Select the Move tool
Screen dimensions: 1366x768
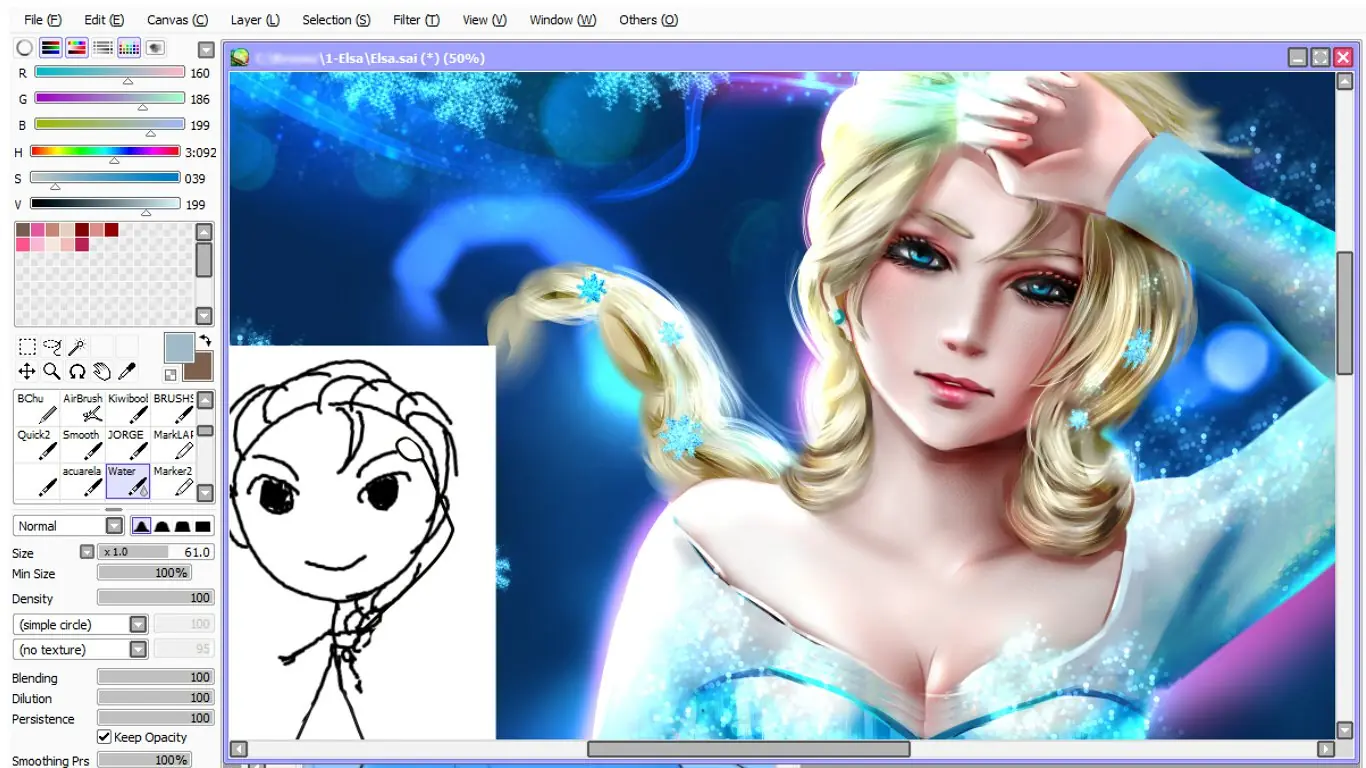pos(27,372)
